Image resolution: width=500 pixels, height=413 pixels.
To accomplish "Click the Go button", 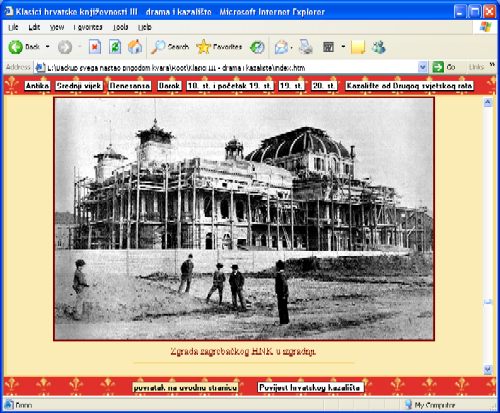I will click(x=444, y=67).
